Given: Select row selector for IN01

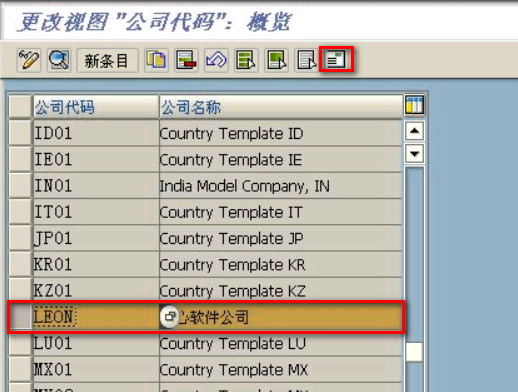Looking at the screenshot, I should click(x=20, y=186).
